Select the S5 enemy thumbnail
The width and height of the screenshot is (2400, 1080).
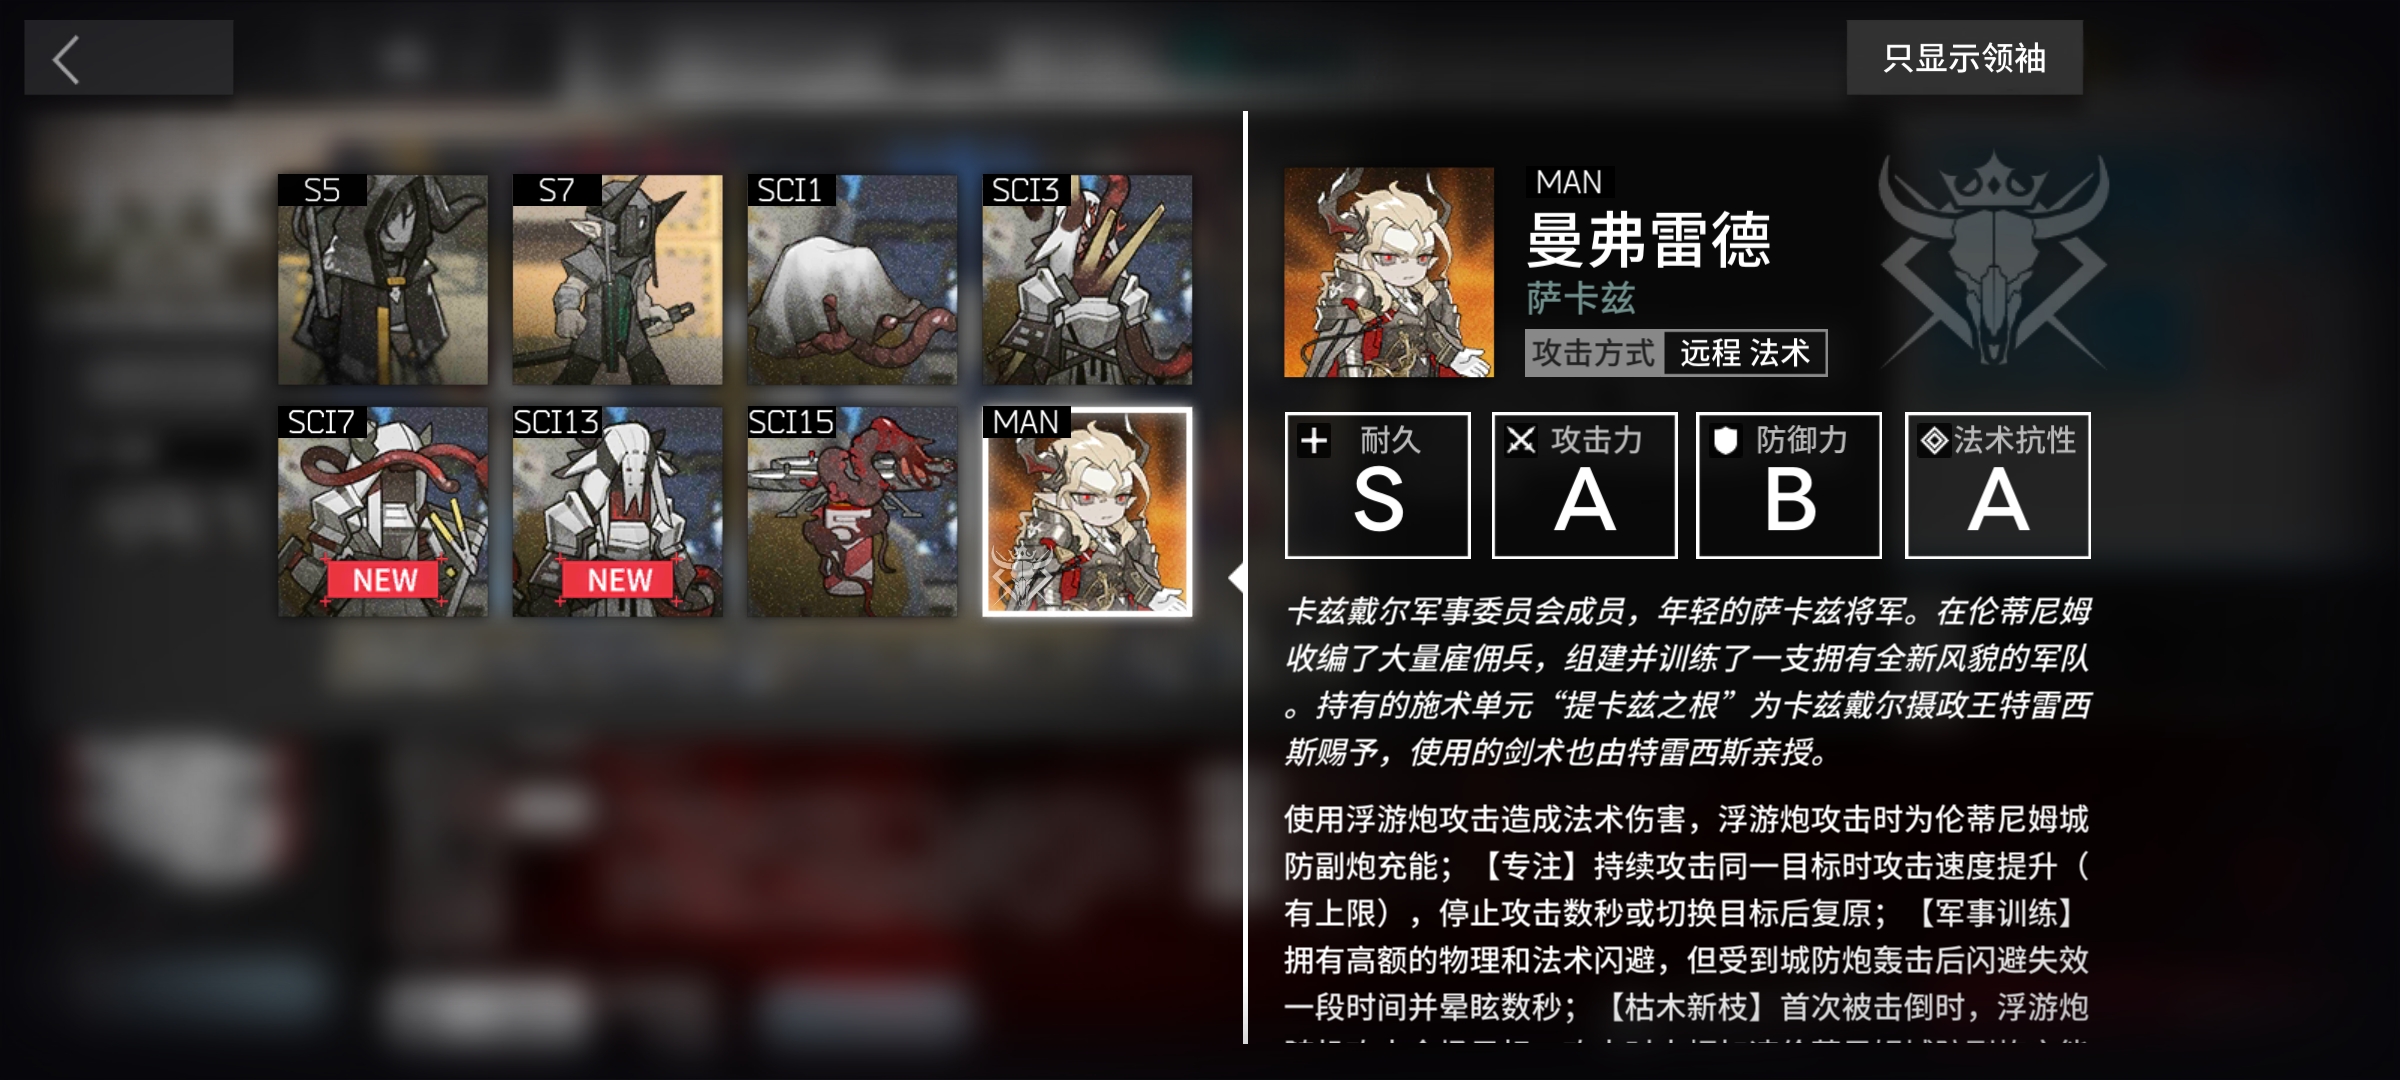click(383, 280)
